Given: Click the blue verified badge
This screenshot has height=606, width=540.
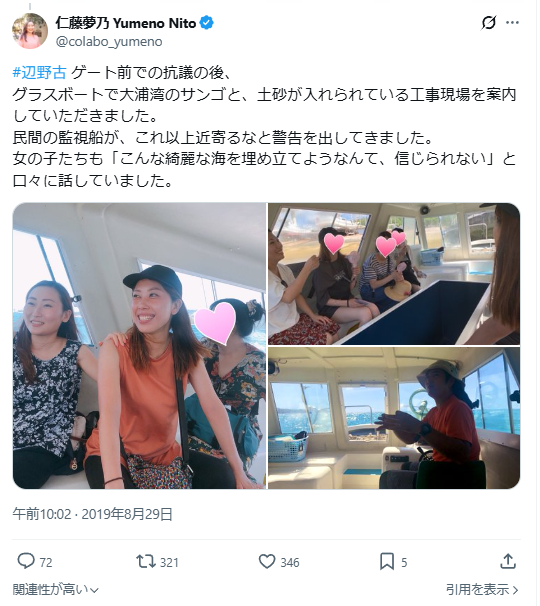Looking at the screenshot, I should tap(208, 23).
